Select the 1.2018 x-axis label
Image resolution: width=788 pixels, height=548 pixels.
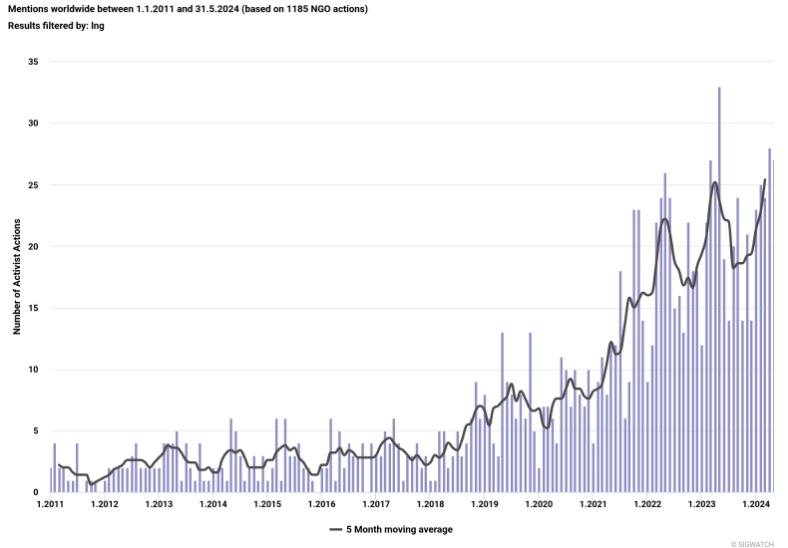pyautogui.click(x=430, y=504)
